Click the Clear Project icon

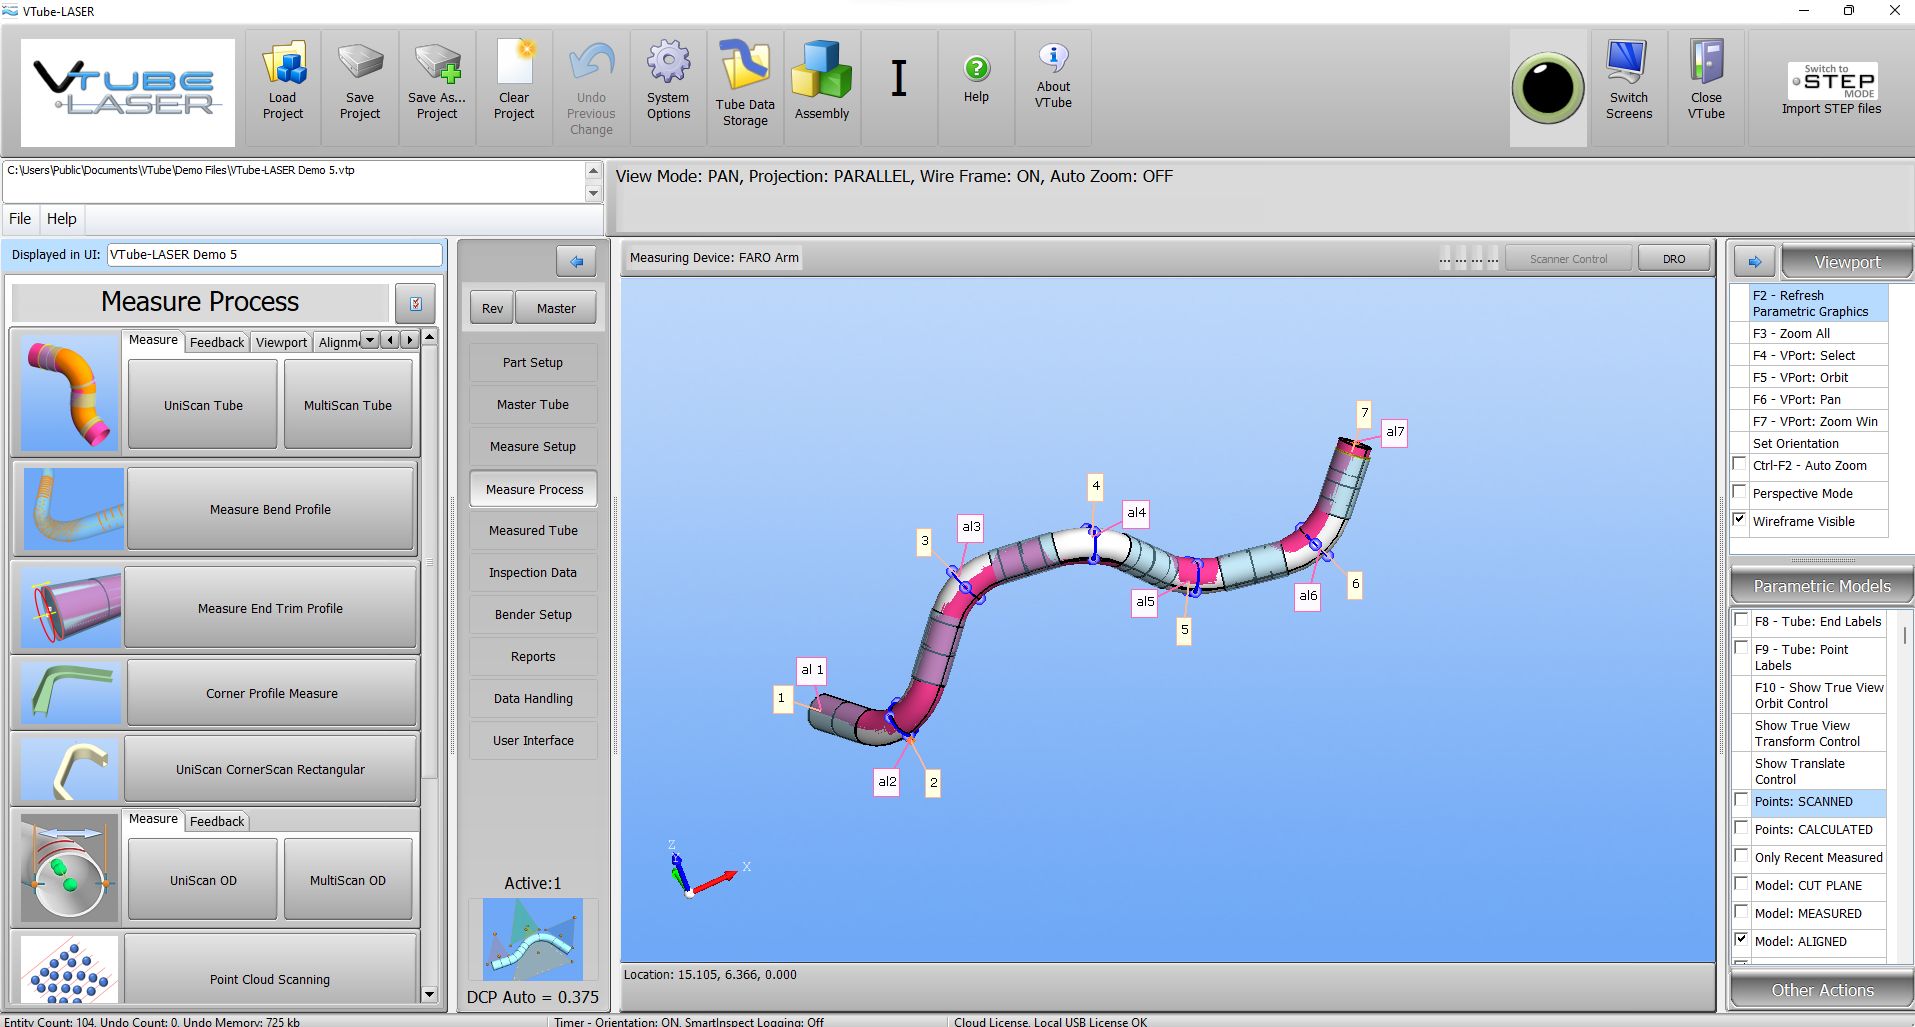(x=514, y=64)
